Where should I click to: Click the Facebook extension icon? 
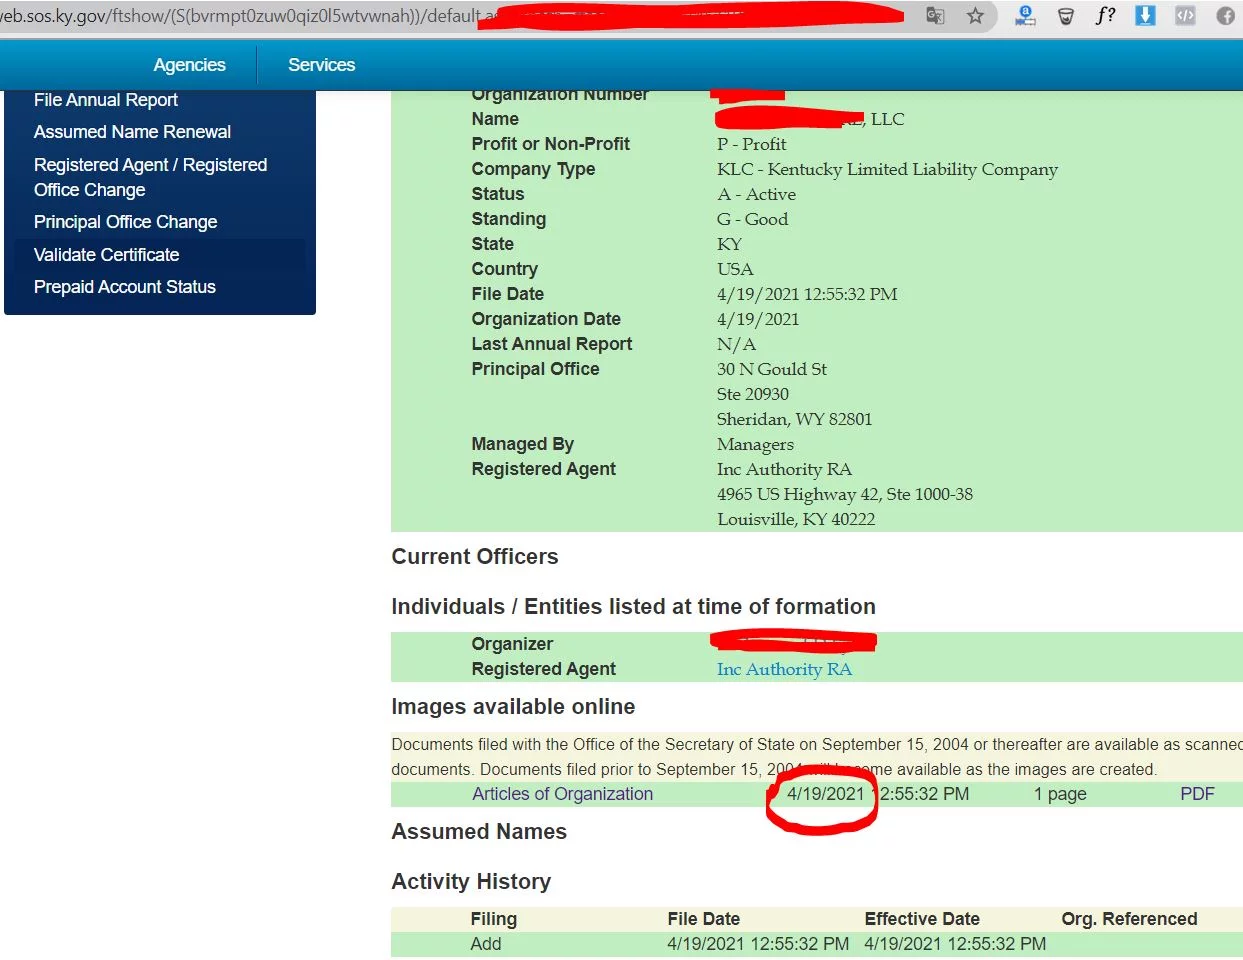pos(1225,16)
